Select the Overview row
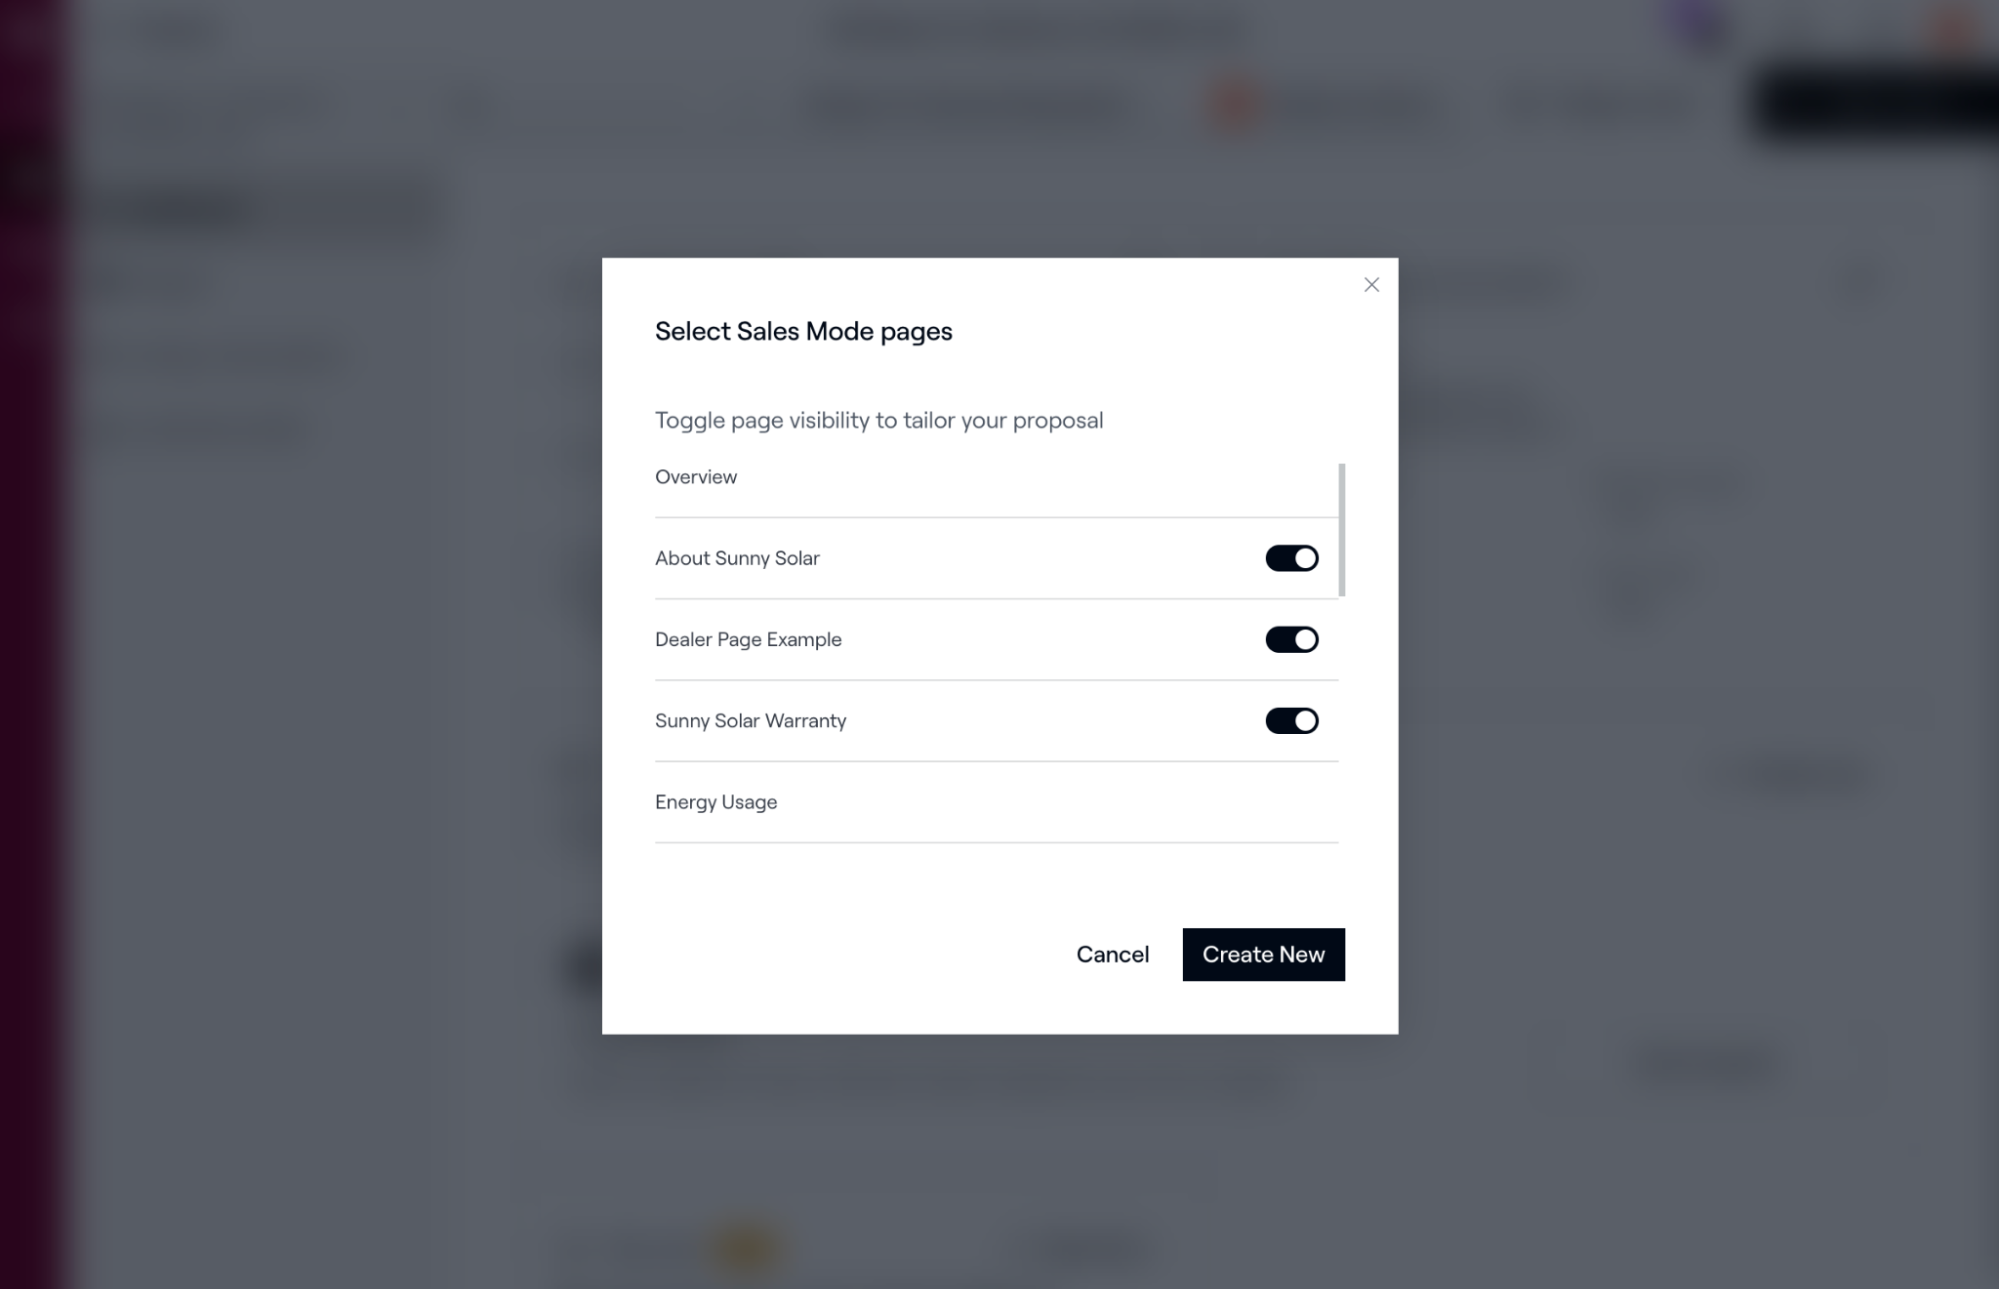Image resolution: width=1999 pixels, height=1290 pixels. pos(996,477)
